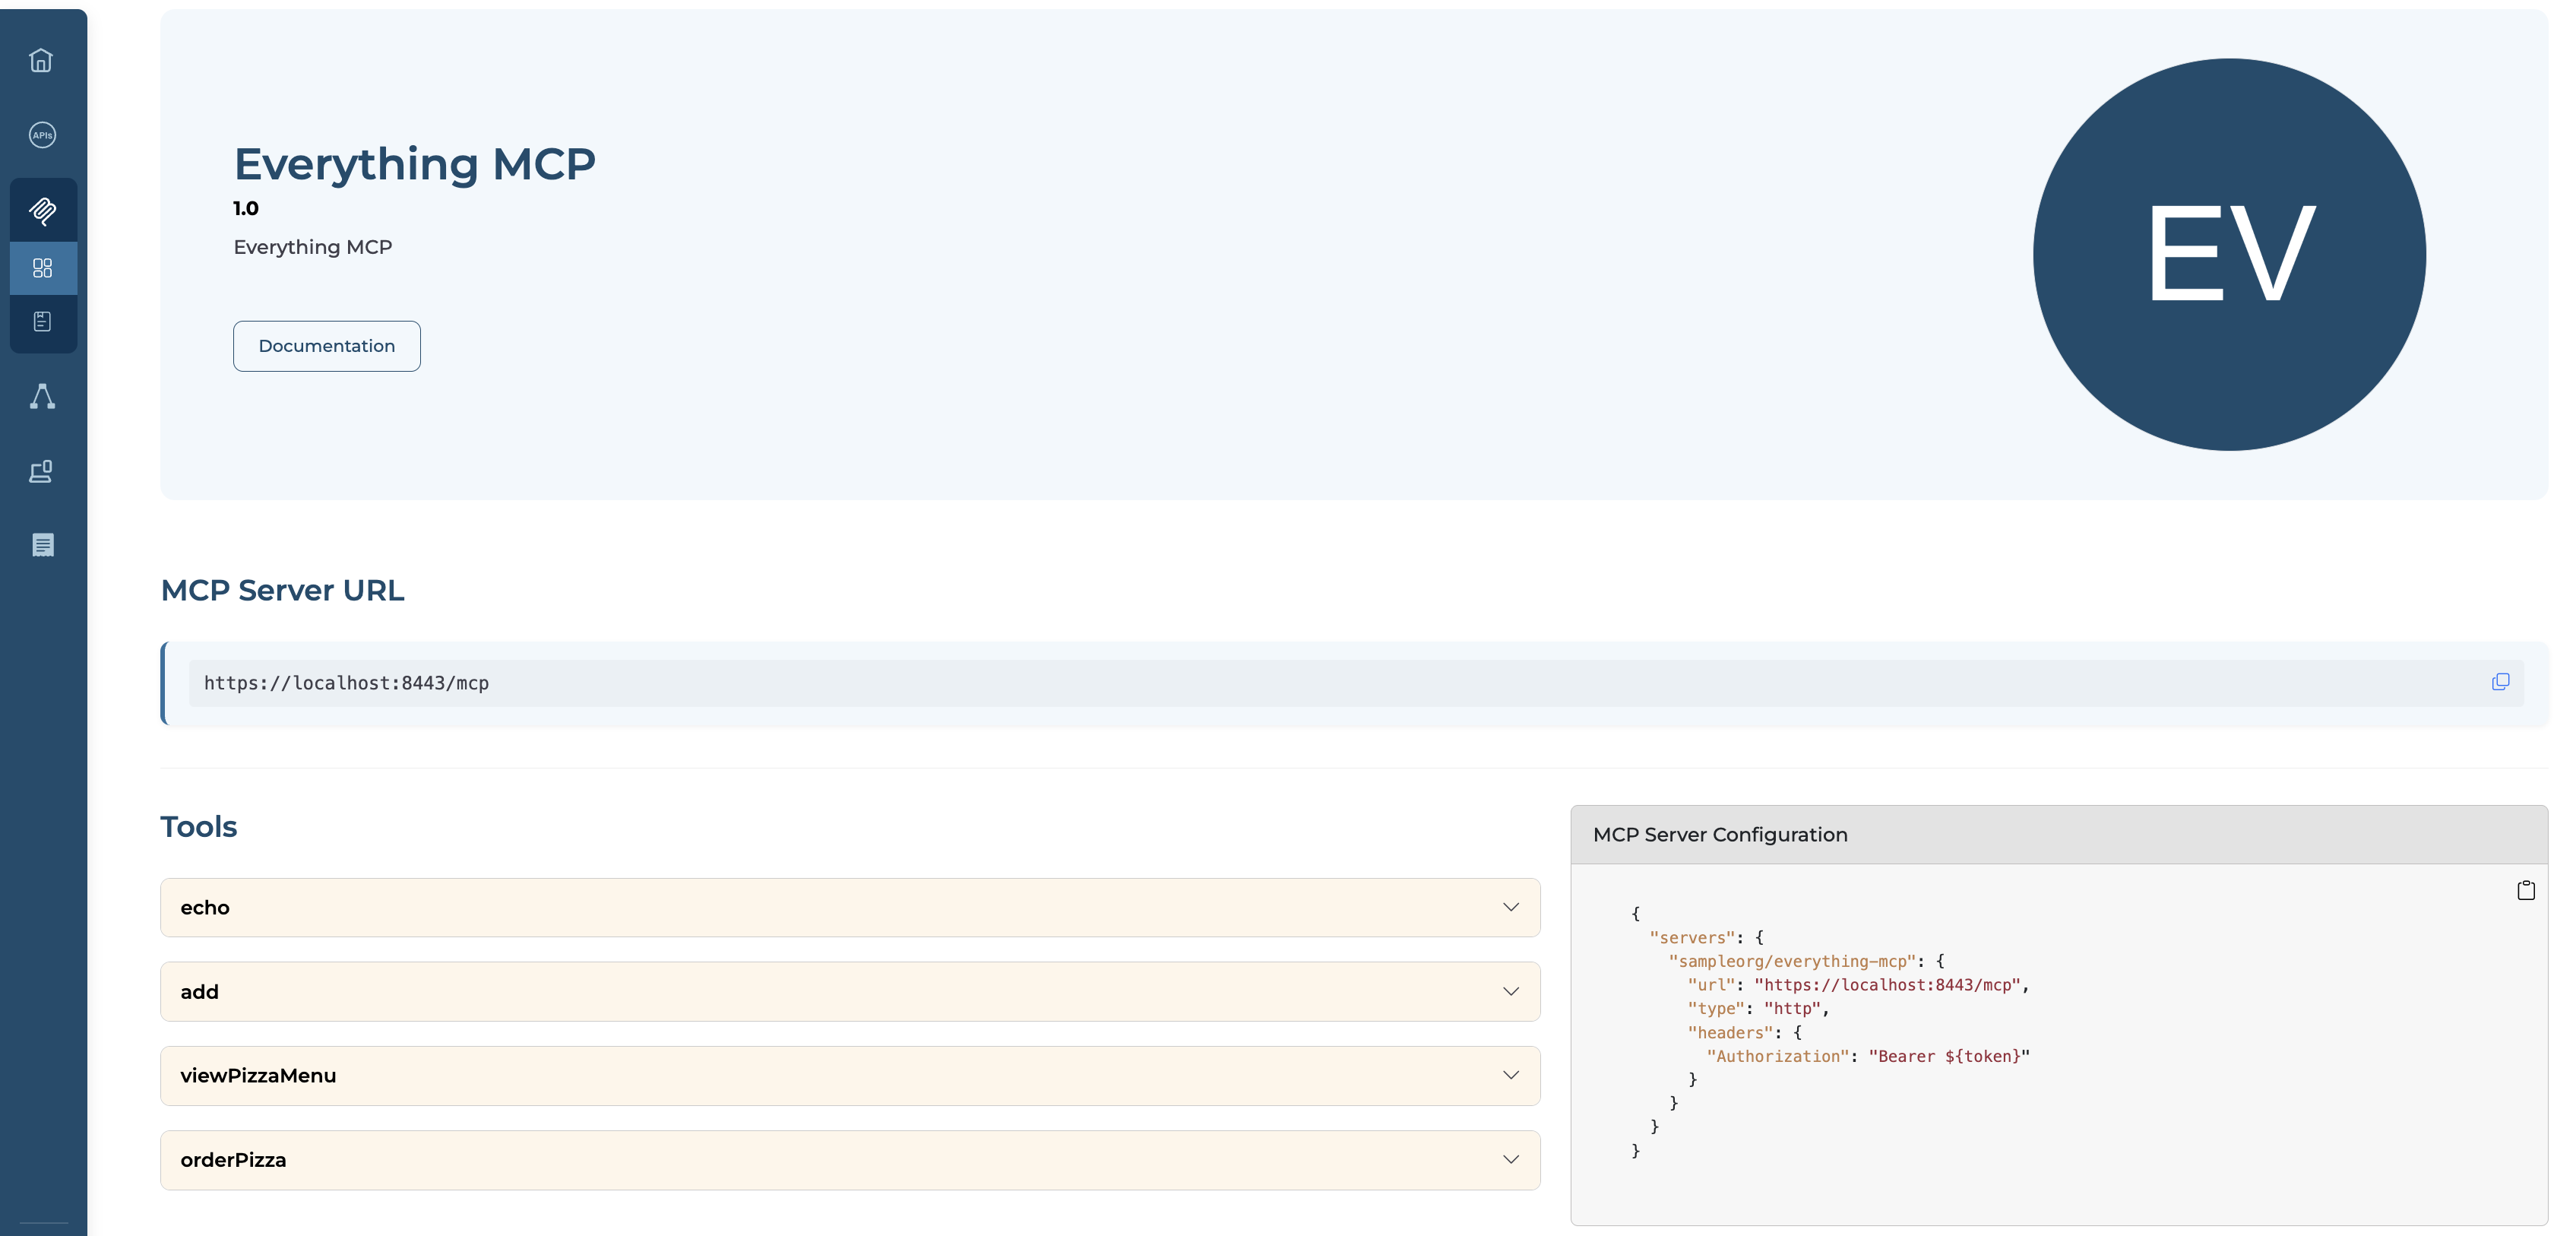Click the Everything MCP page title
Viewport: 2576px width, 1236px height.
414,164
